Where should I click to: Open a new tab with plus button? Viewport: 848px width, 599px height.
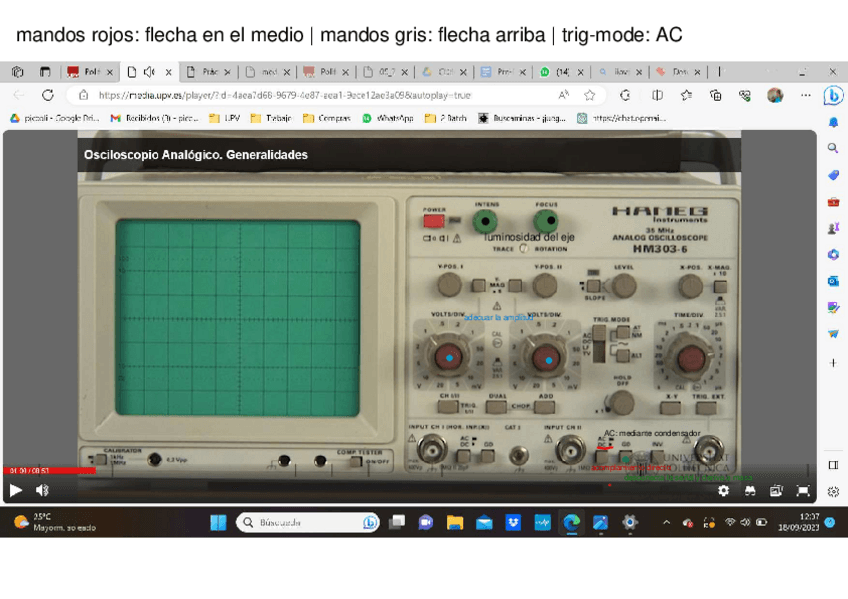[719, 71]
